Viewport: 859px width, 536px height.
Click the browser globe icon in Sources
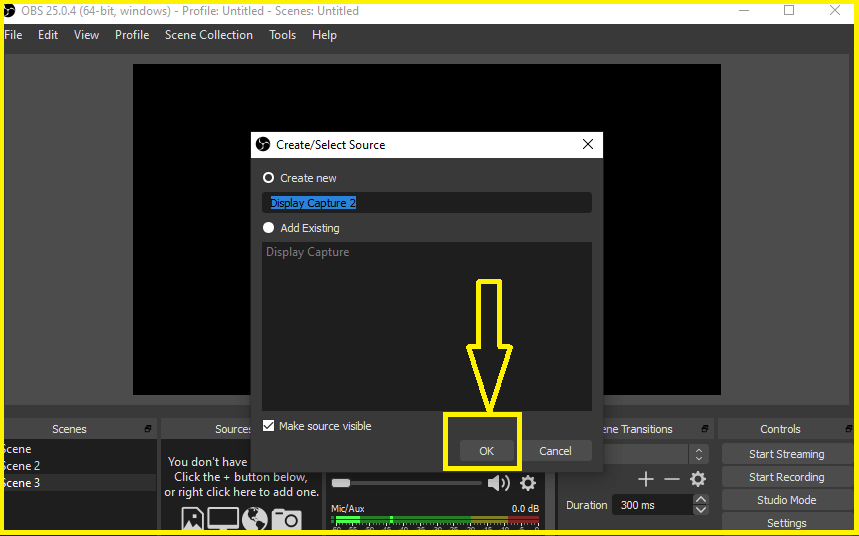coord(255,519)
